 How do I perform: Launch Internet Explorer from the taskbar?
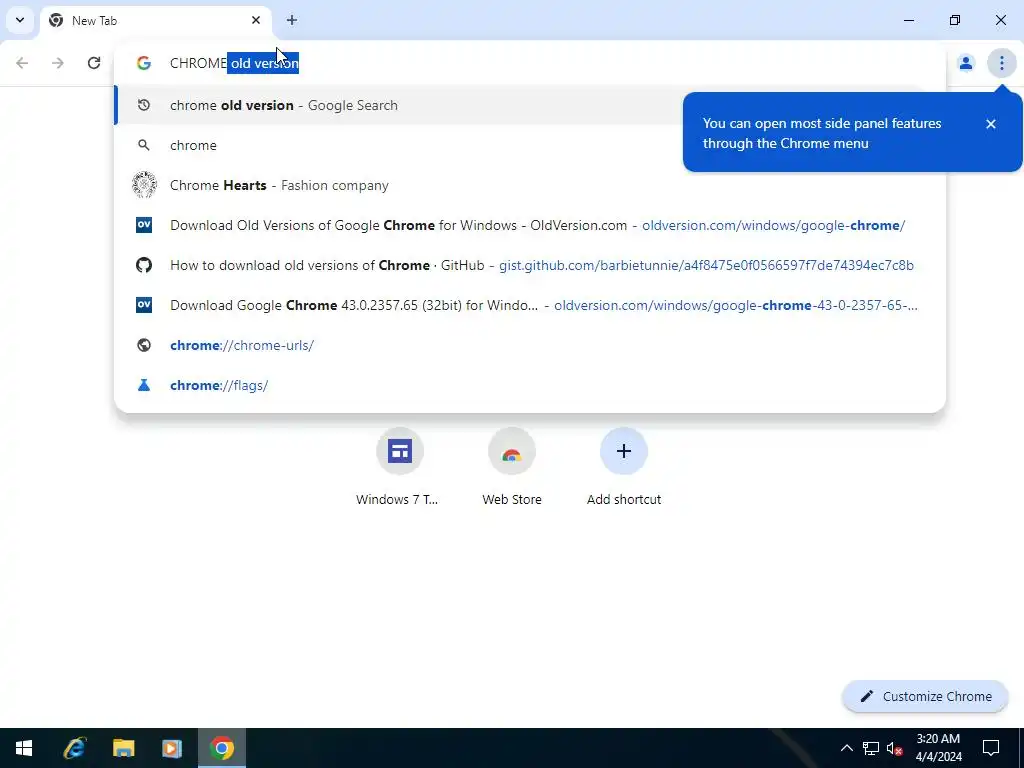74,748
